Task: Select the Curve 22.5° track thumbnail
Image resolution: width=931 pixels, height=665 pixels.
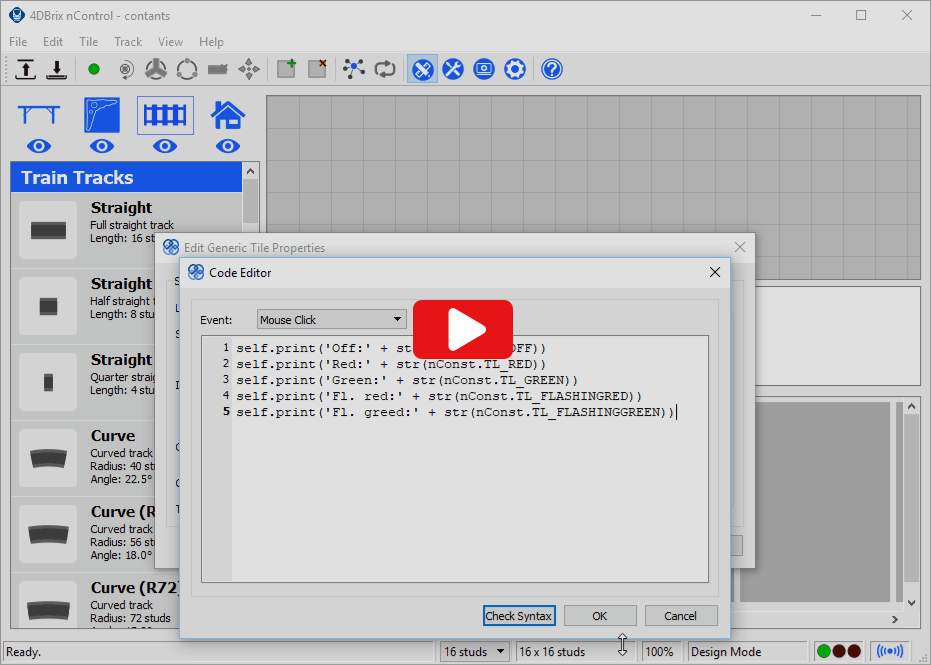Action: (x=48, y=458)
